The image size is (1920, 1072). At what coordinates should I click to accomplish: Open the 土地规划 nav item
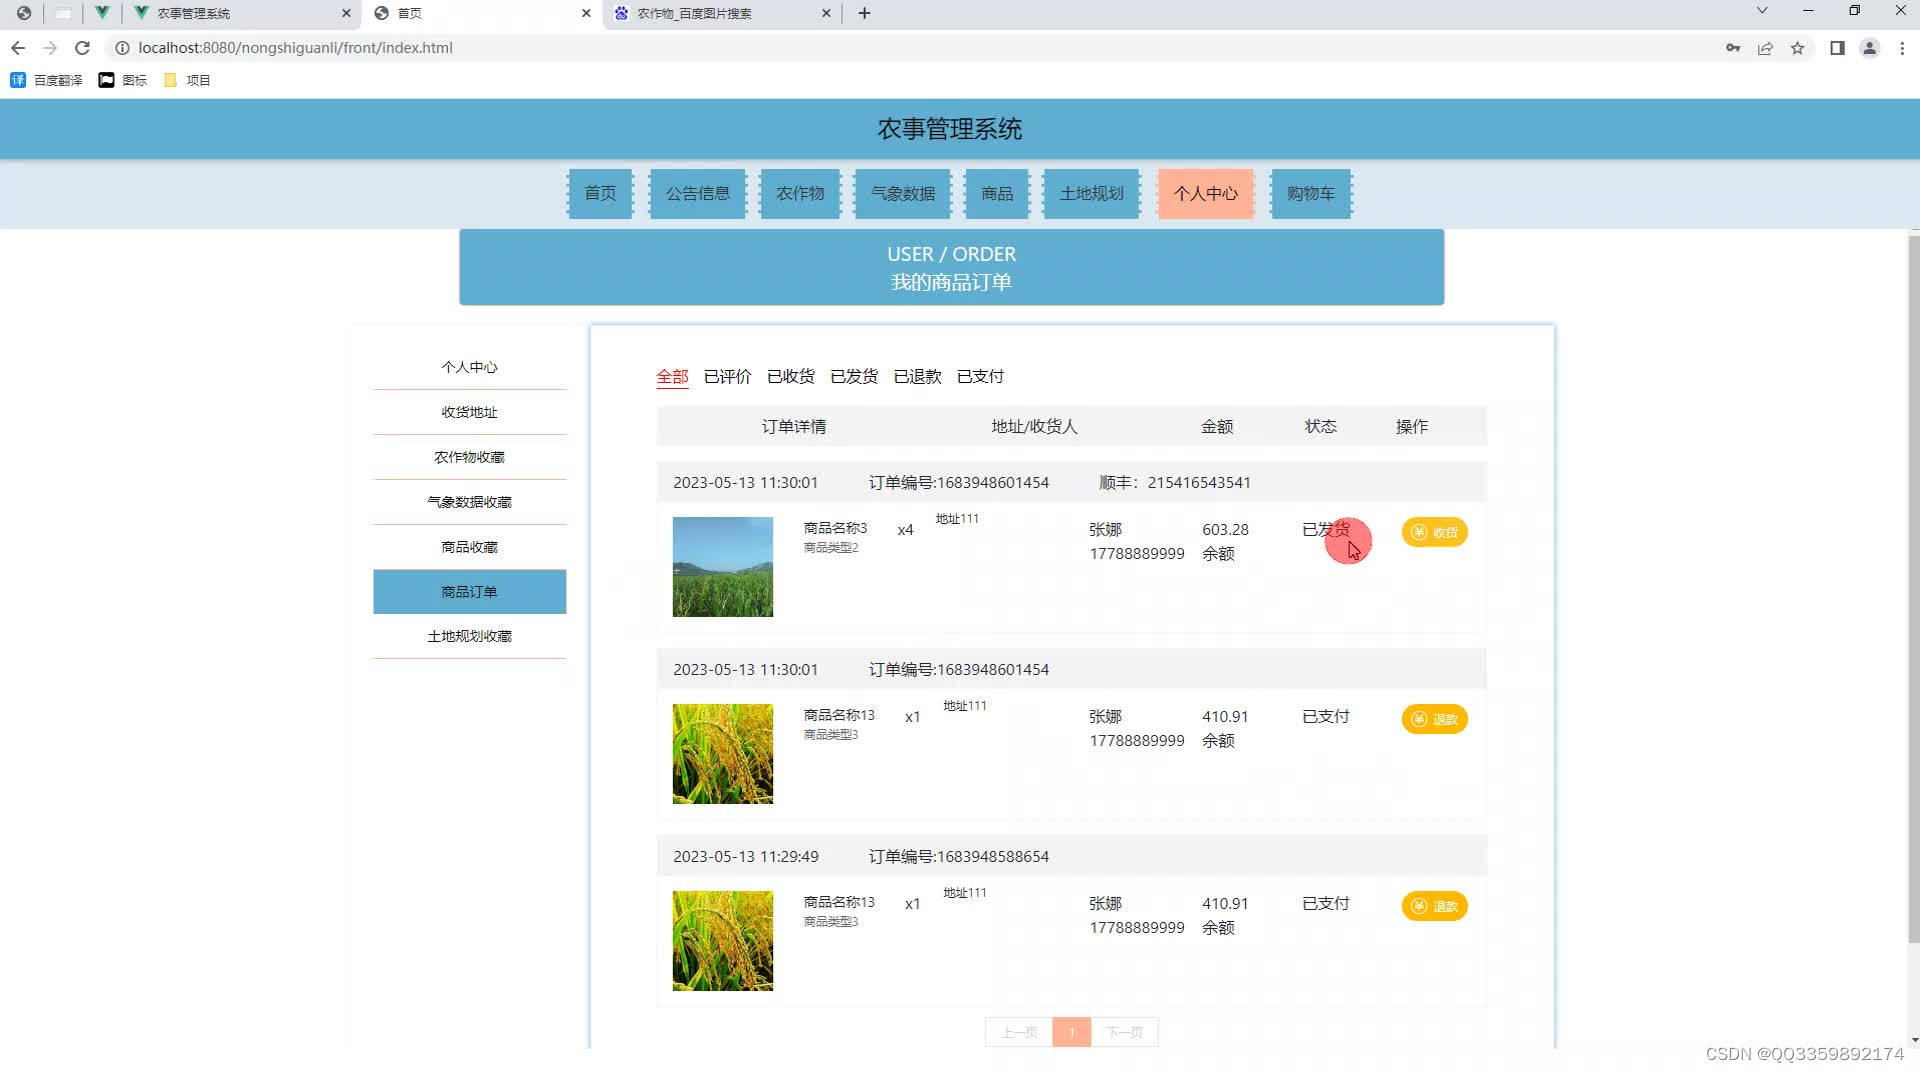(1091, 193)
